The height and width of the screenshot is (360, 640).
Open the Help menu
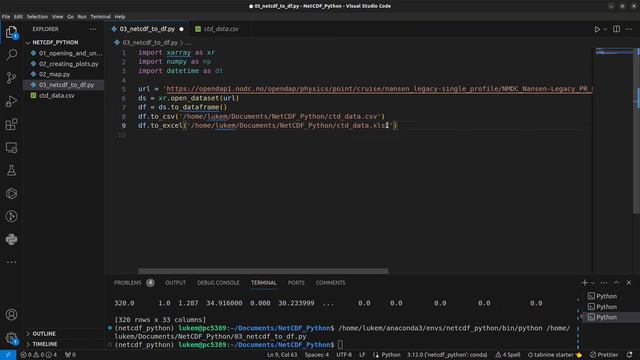(120, 17)
